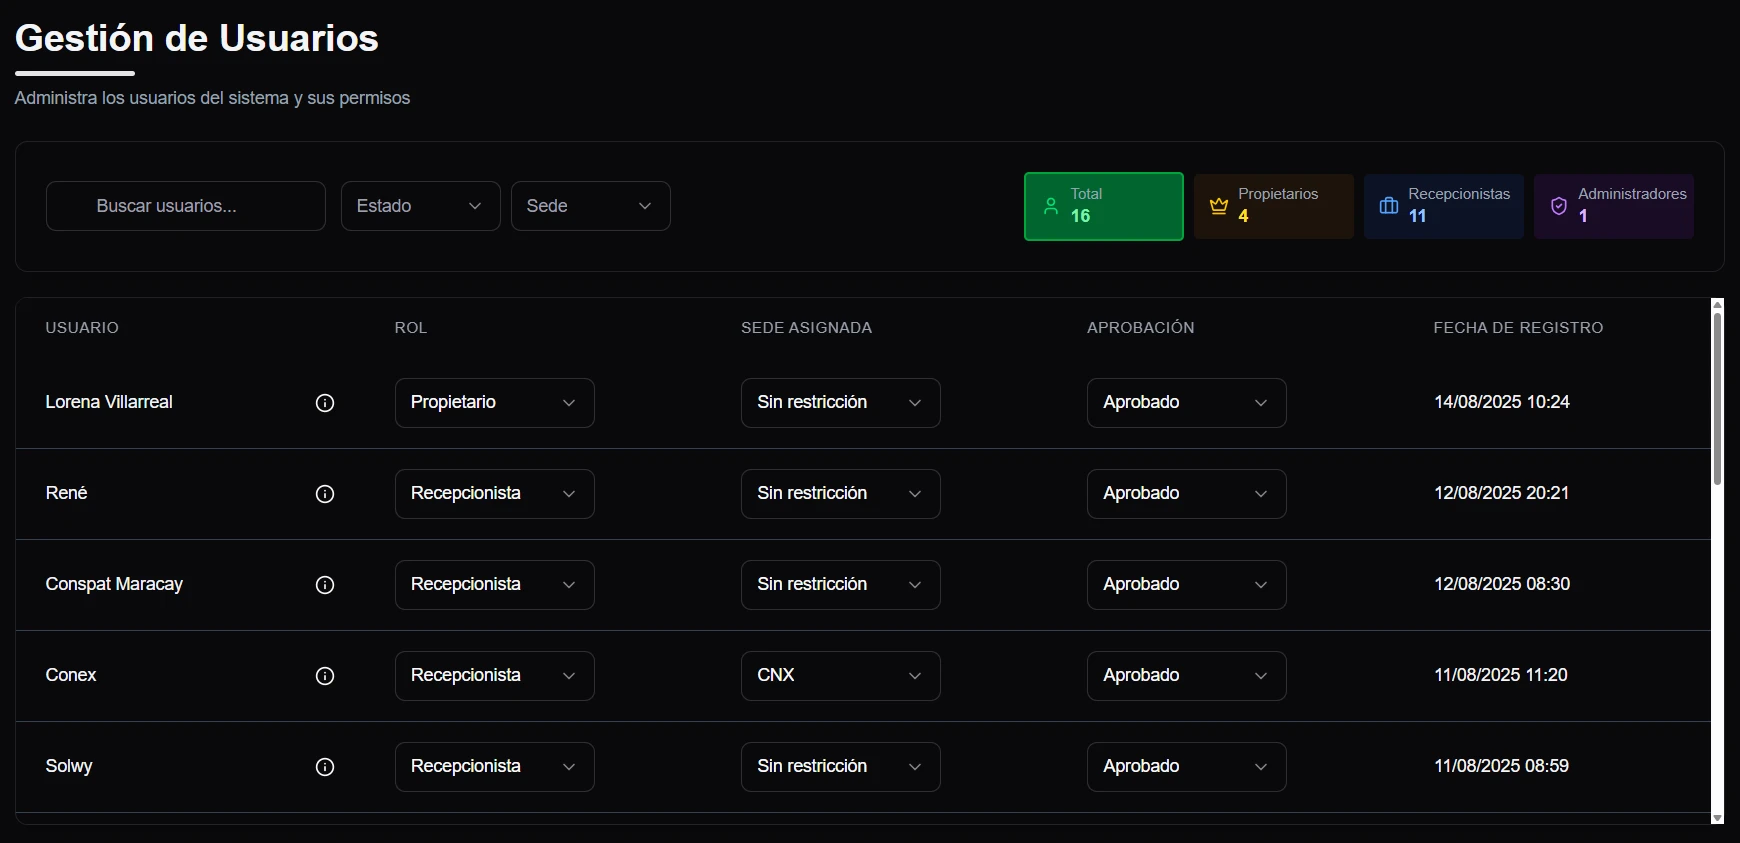
Task: Click the SEDE ASIGNADA column header
Action: [806, 328]
